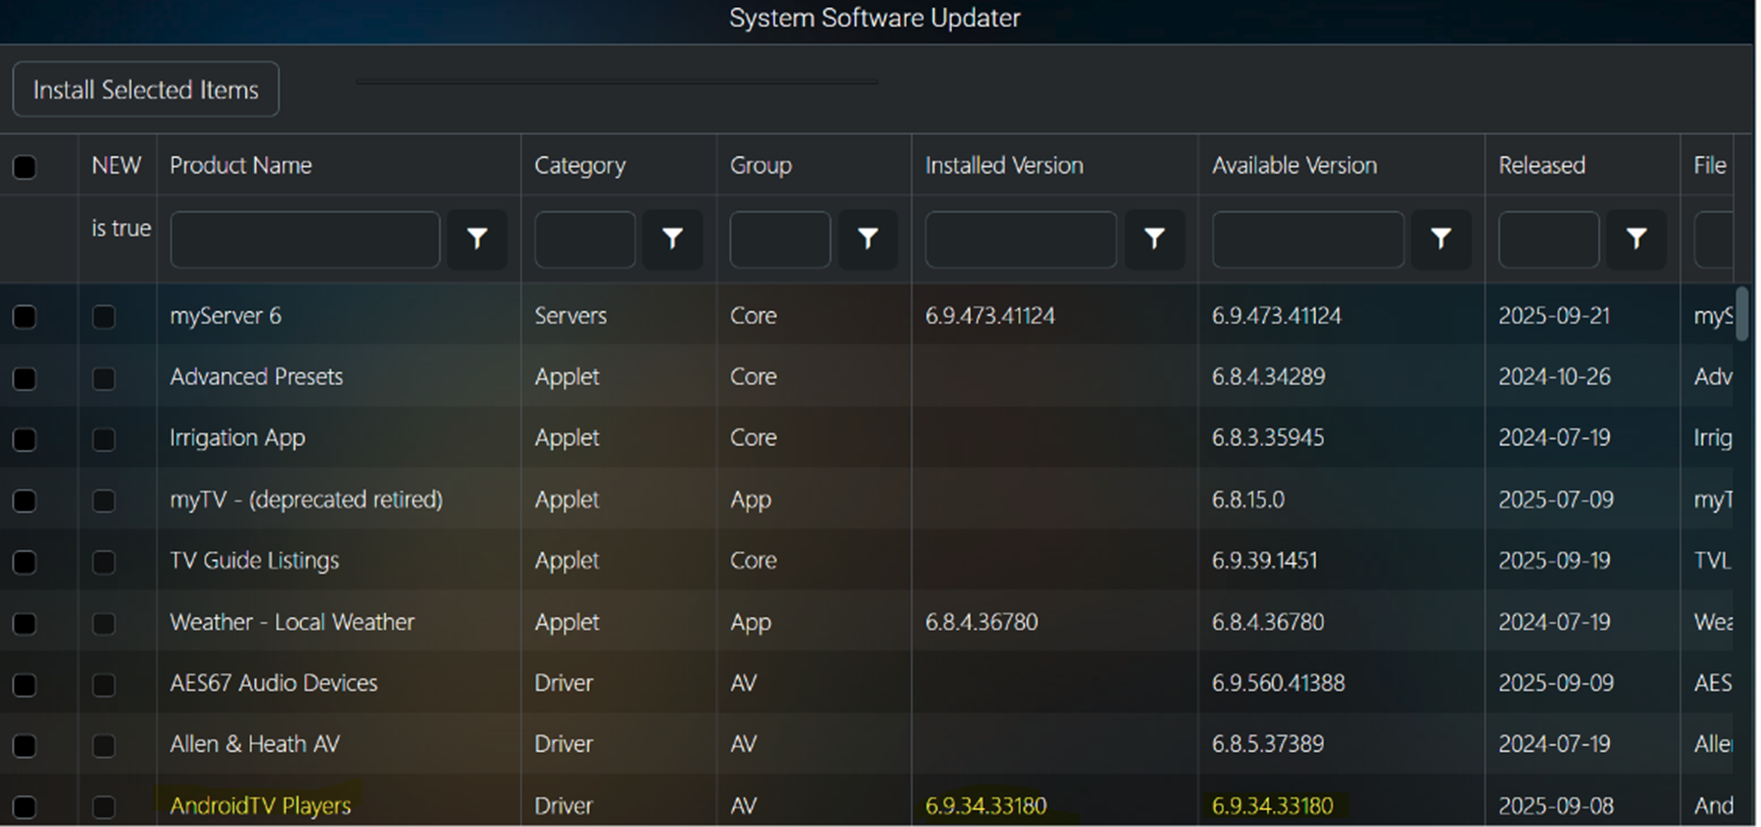
Task: Sort by Available Version column header
Action: (x=1294, y=165)
